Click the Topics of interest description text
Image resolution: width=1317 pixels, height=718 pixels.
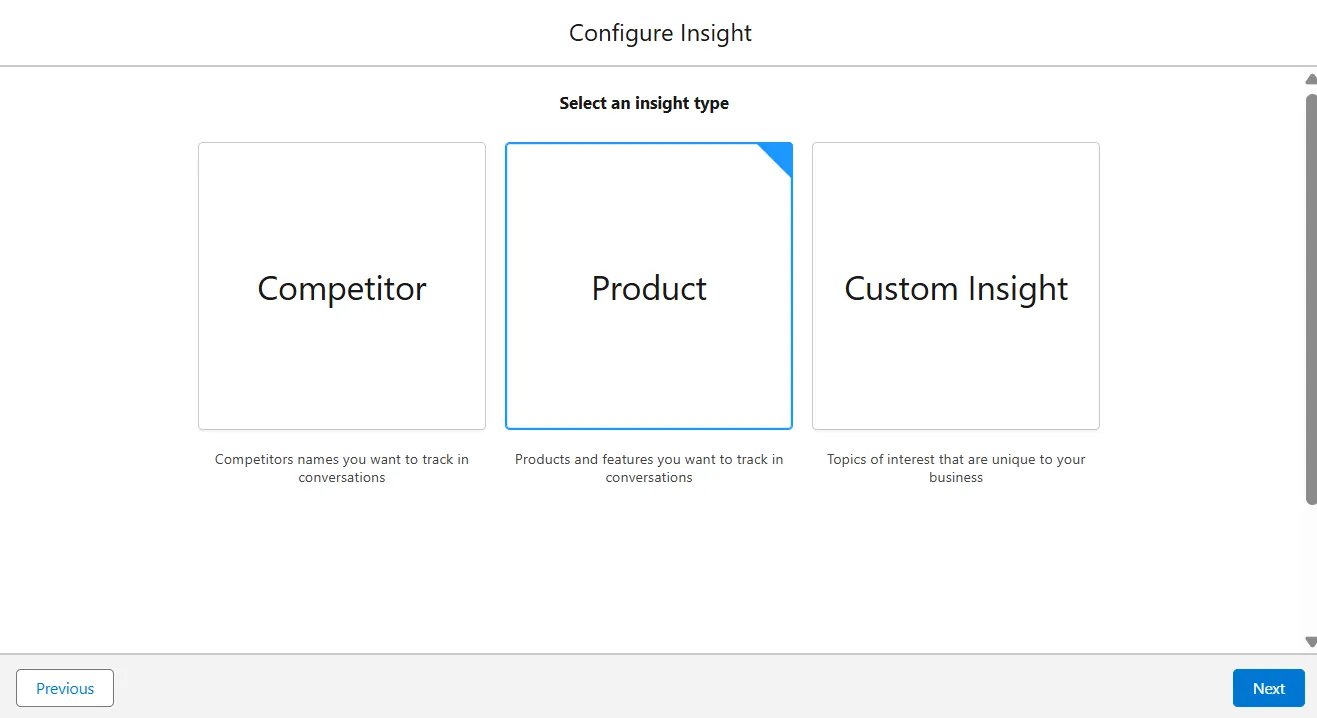pos(956,468)
